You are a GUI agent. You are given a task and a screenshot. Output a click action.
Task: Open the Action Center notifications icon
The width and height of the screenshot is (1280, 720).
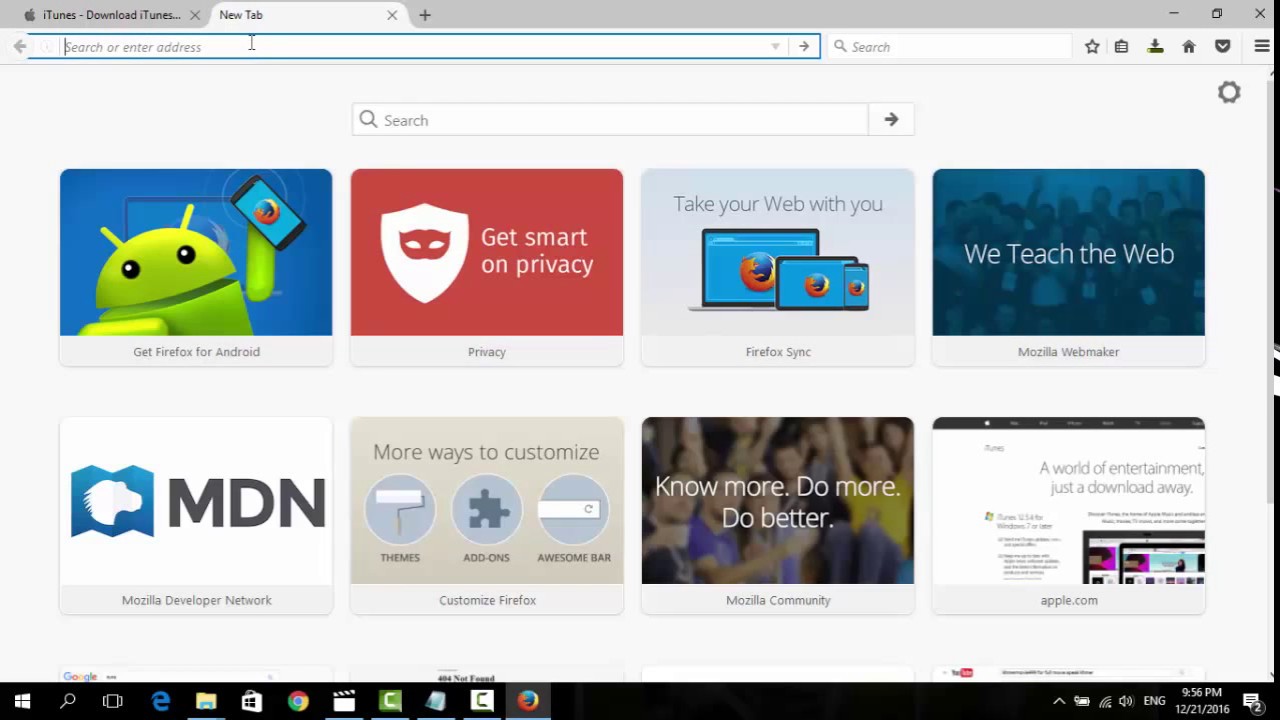click(x=1251, y=701)
